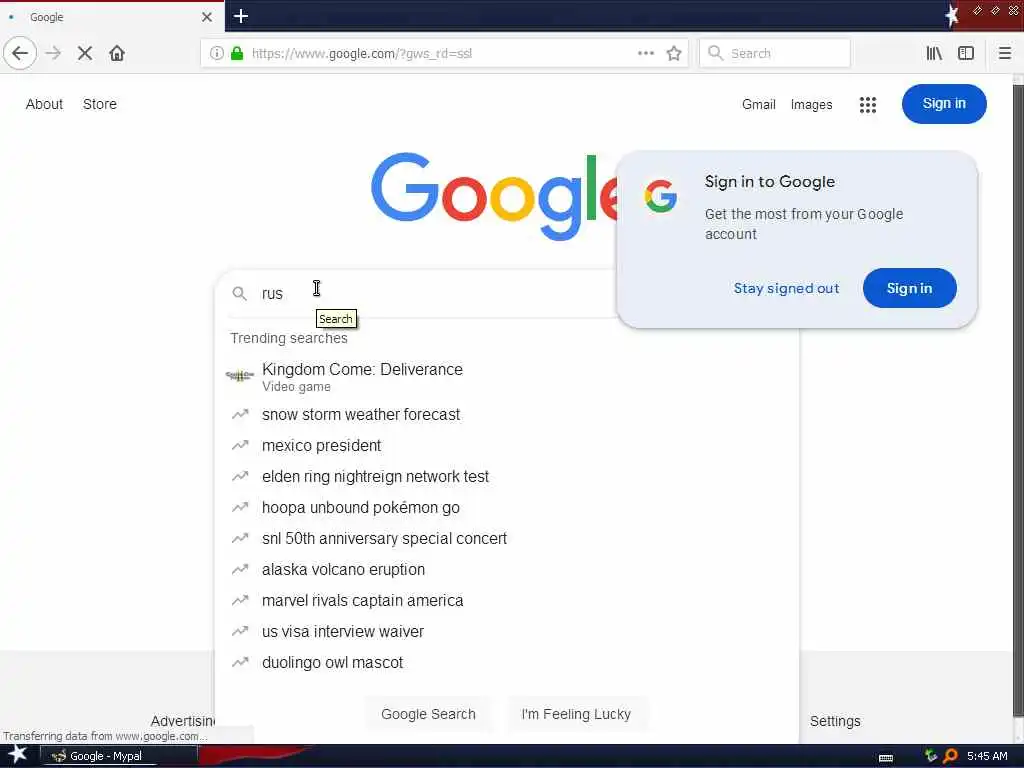Viewport: 1024px width, 768px height.
Task: Click the magnifier icon in Google search box
Action: (240, 293)
